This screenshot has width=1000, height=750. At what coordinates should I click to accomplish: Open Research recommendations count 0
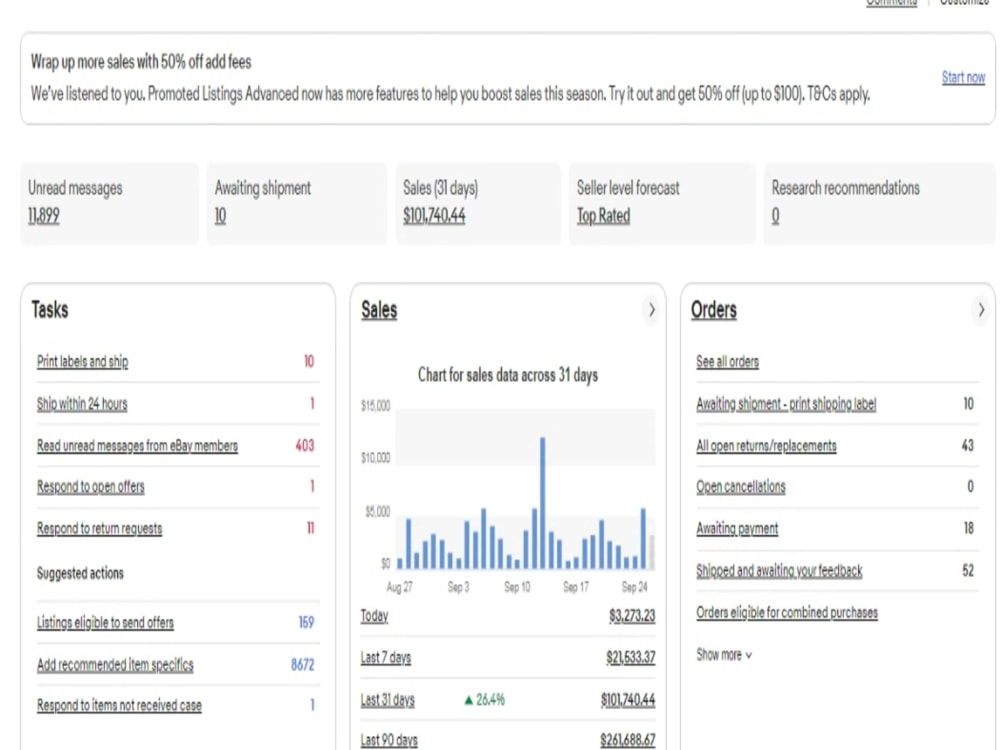(776, 216)
